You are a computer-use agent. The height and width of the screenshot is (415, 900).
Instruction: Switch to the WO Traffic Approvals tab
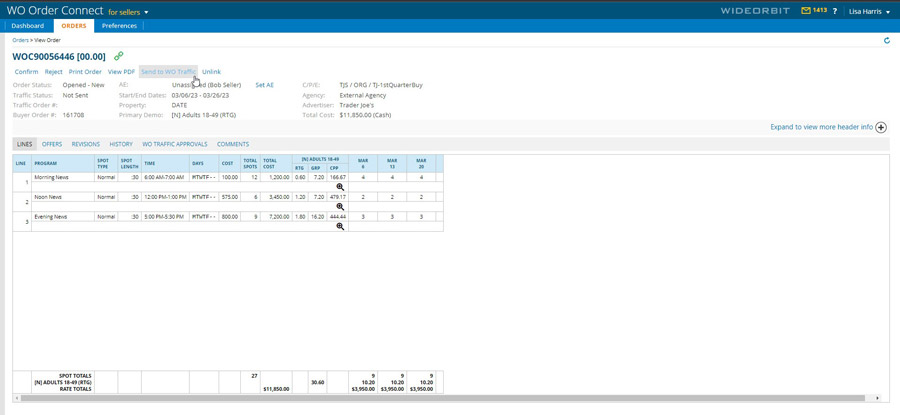(x=174, y=144)
